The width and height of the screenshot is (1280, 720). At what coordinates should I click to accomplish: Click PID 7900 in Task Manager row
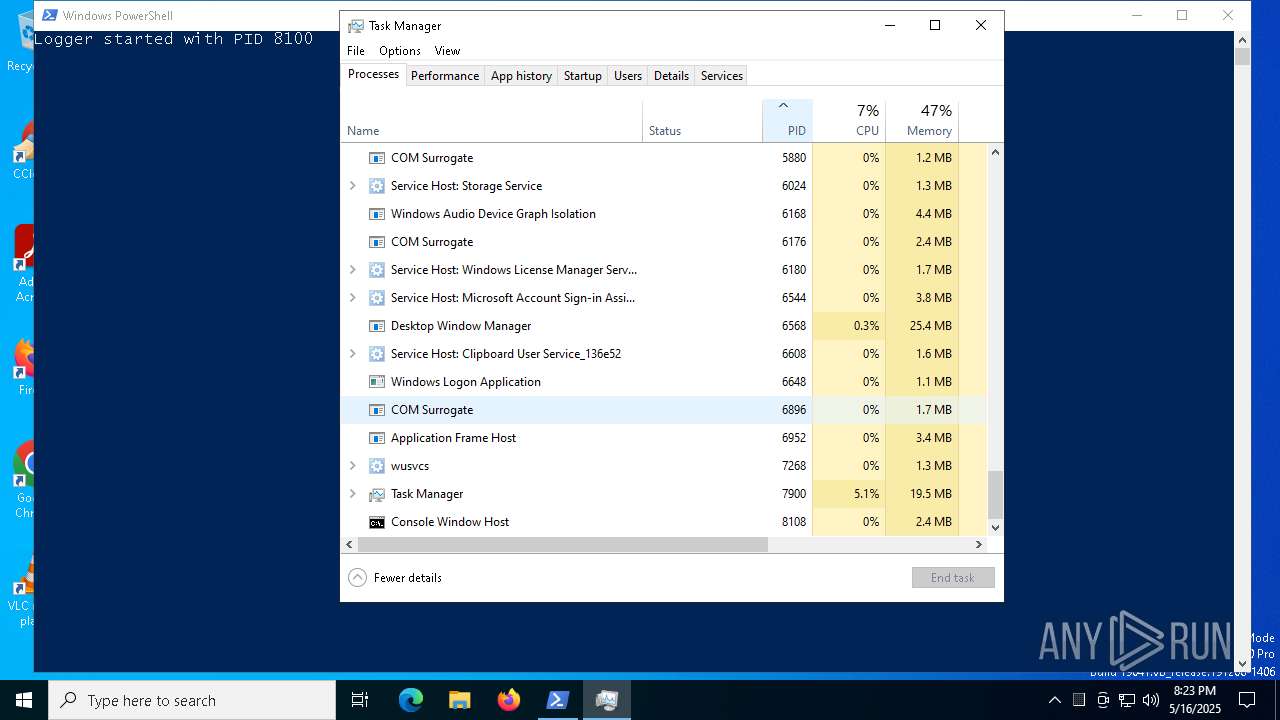tap(794, 494)
